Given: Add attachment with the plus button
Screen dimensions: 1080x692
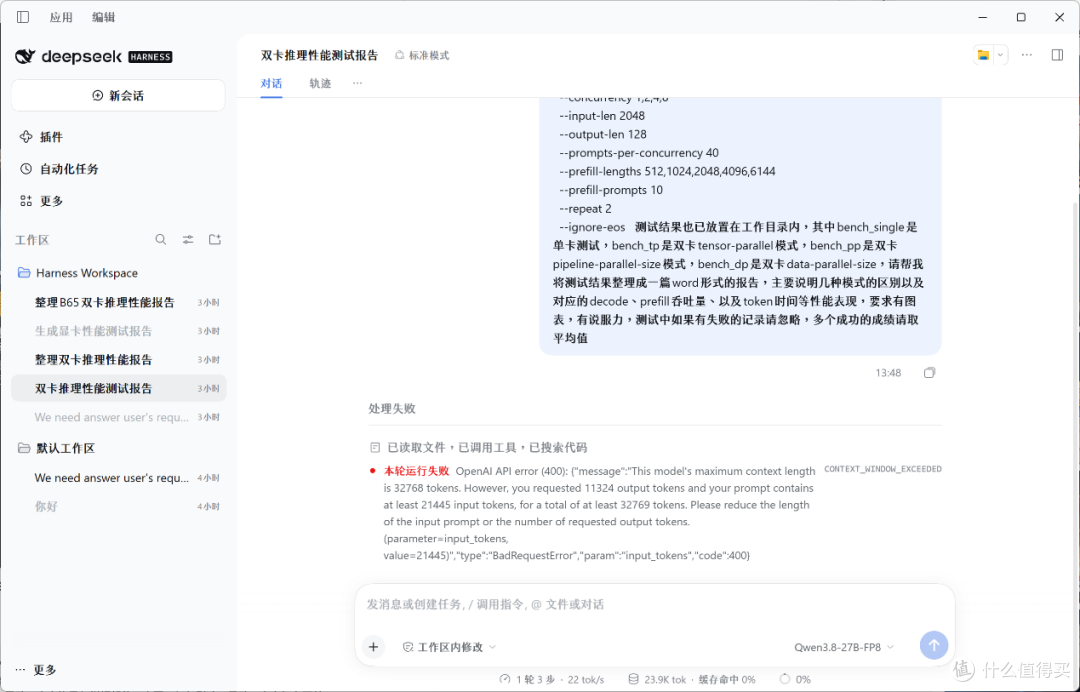Looking at the screenshot, I should (373, 647).
